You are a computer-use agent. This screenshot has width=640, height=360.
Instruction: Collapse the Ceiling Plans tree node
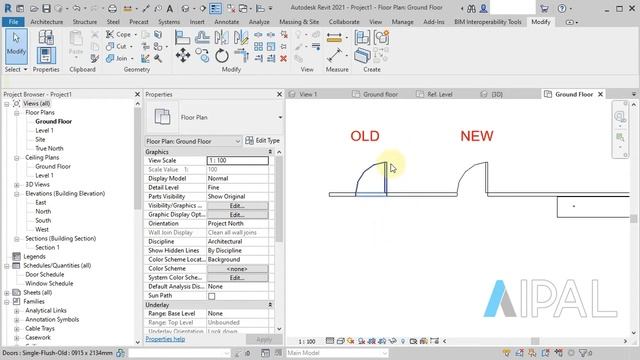(x=16, y=158)
